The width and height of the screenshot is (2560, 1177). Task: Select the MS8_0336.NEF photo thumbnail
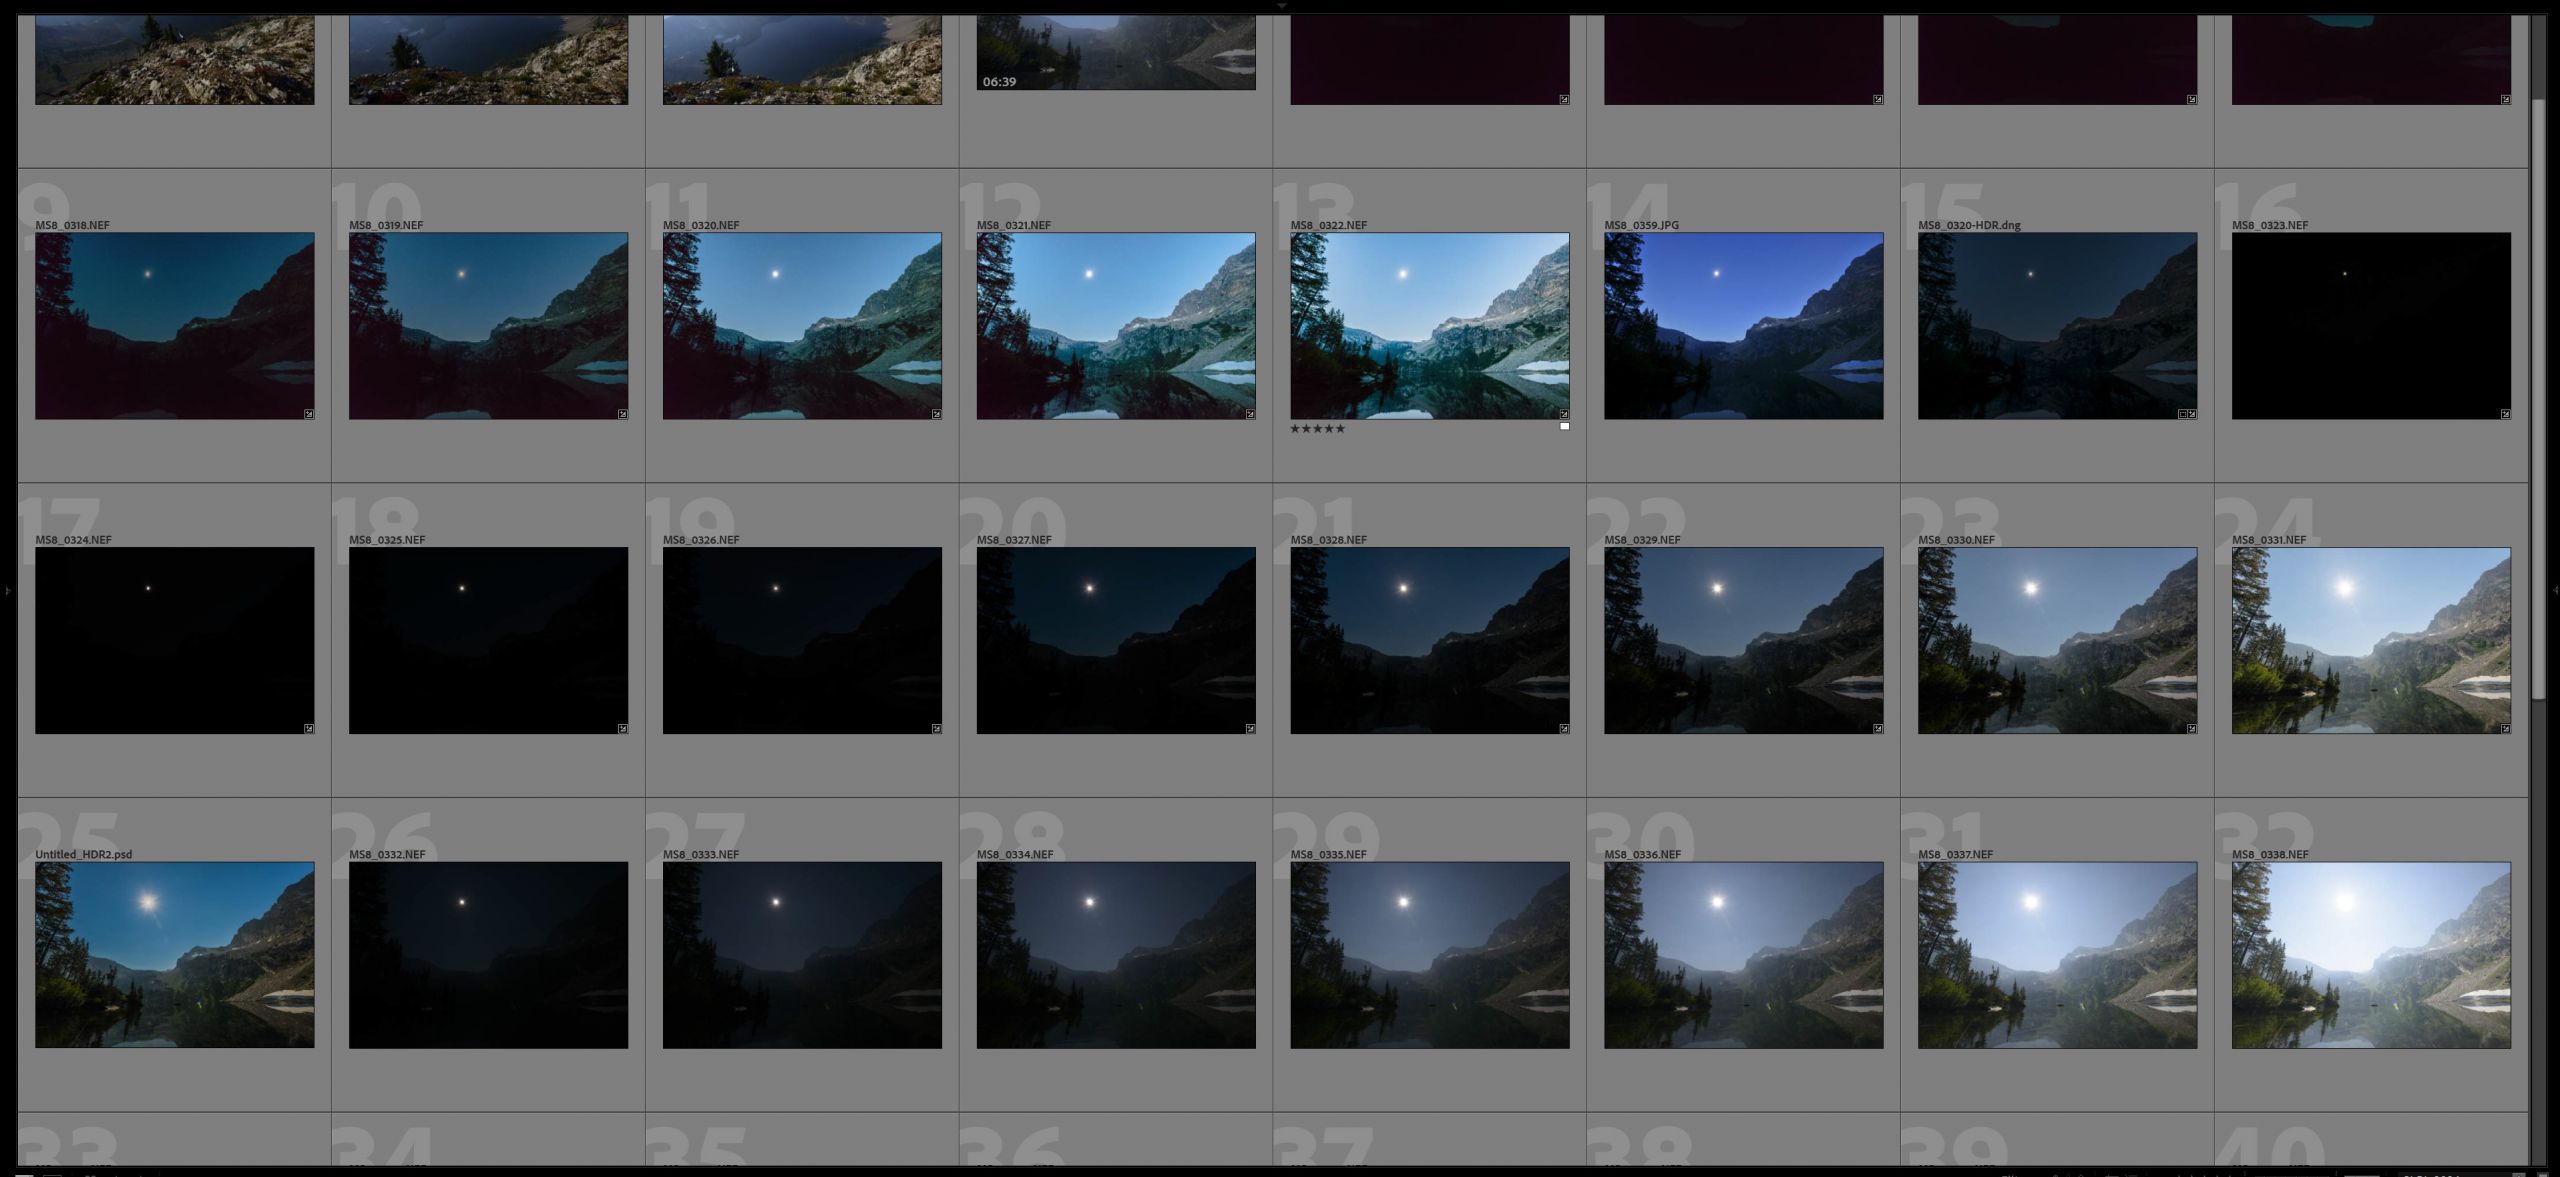pyautogui.click(x=1744, y=955)
